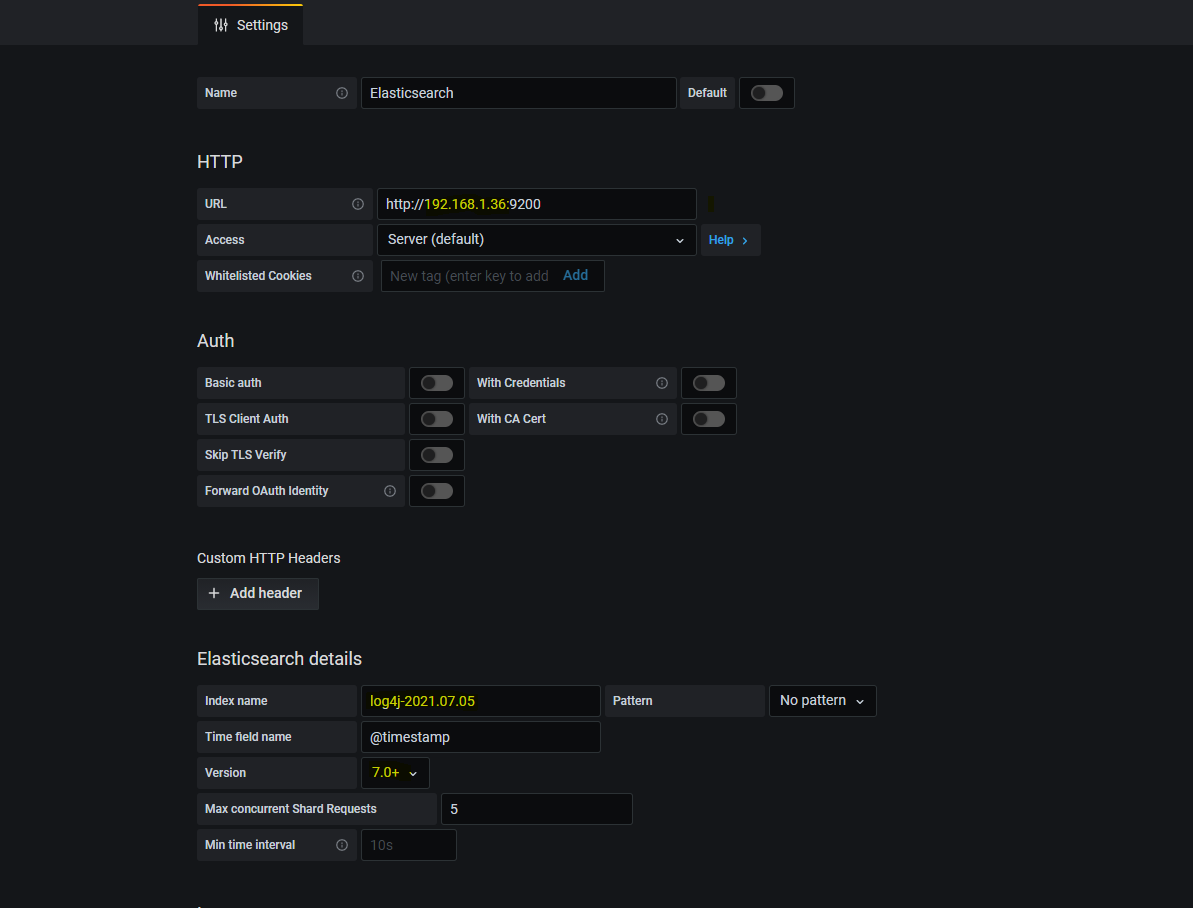Enable TLS Client Auth toggle
1193x908 pixels.
tap(437, 419)
